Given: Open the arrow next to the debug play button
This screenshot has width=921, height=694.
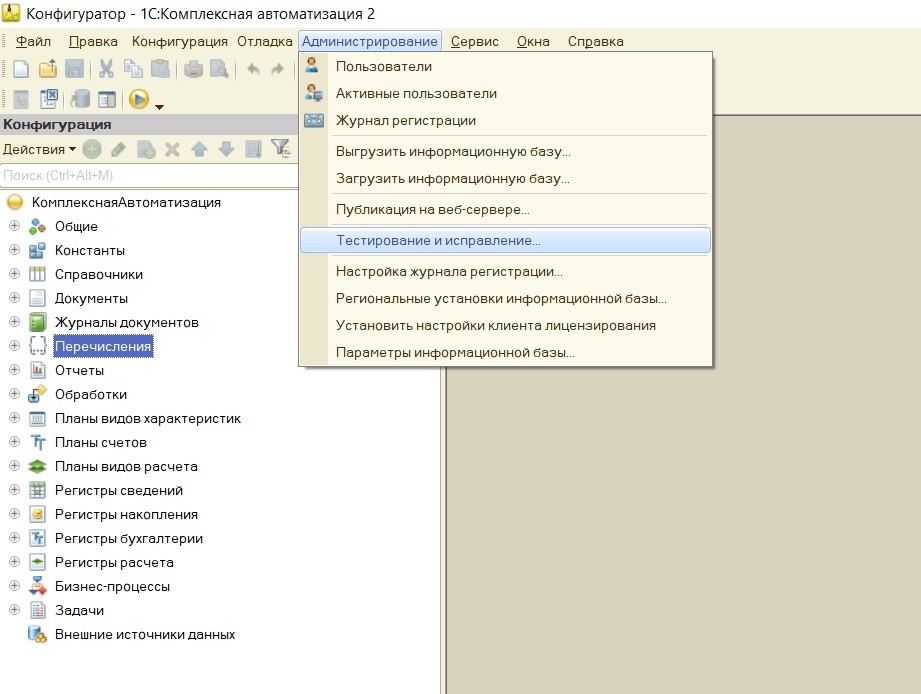Looking at the screenshot, I should tap(159, 107).
